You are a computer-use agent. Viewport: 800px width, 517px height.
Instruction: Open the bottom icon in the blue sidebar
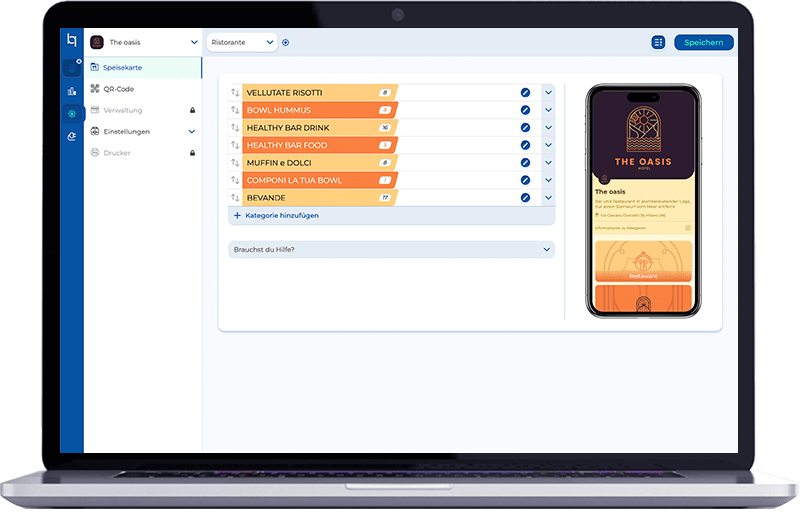tap(71, 136)
